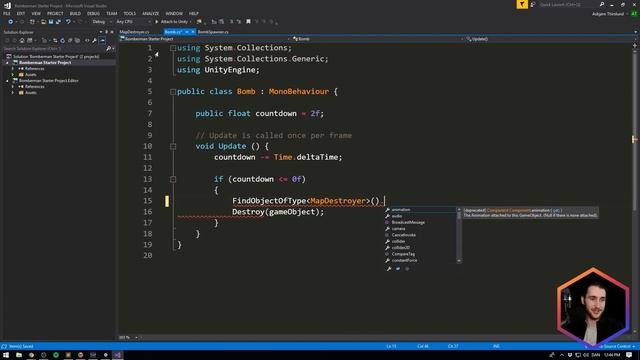Collapse the Bomb class code block
Viewport: 640px width, 360px height.
(x=173, y=92)
